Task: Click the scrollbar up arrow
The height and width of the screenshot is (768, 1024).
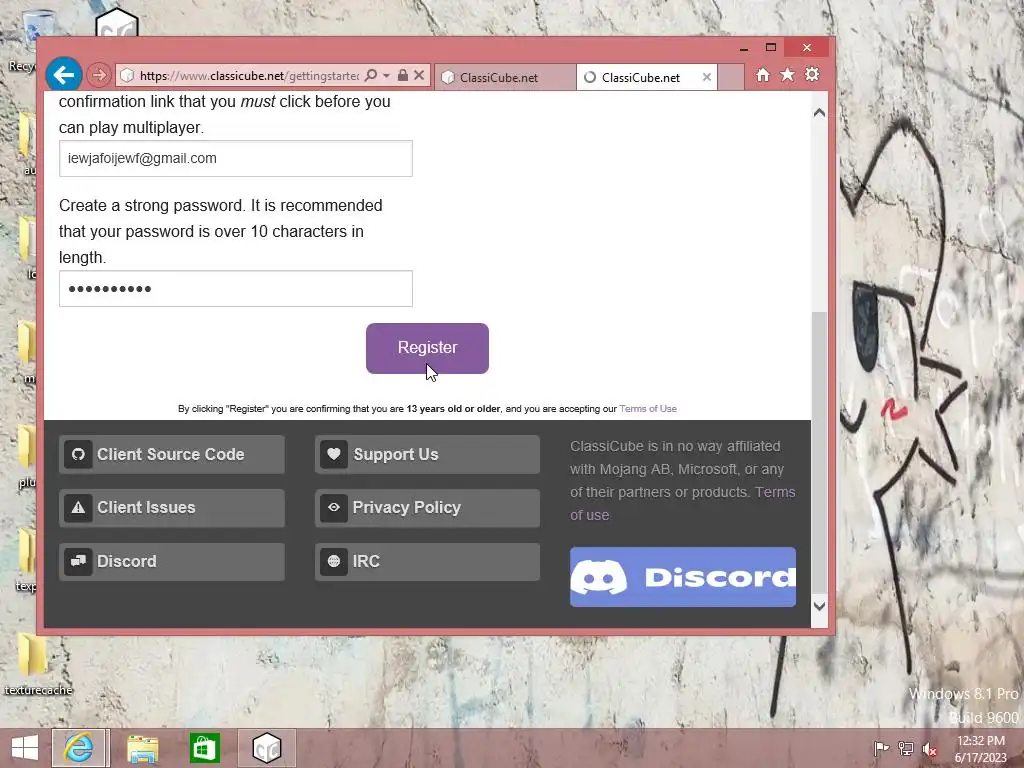Action: (x=819, y=113)
